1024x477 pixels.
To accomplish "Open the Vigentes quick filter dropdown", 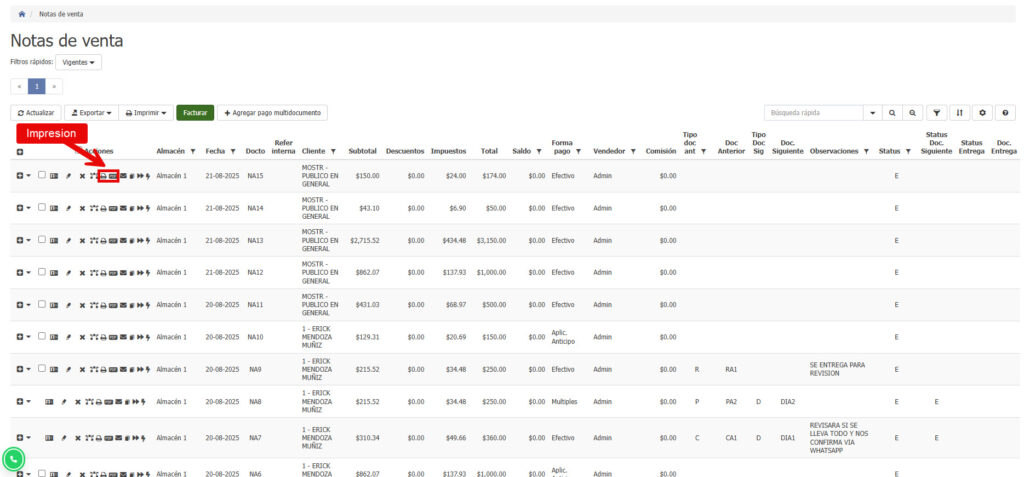I will [x=78, y=63].
